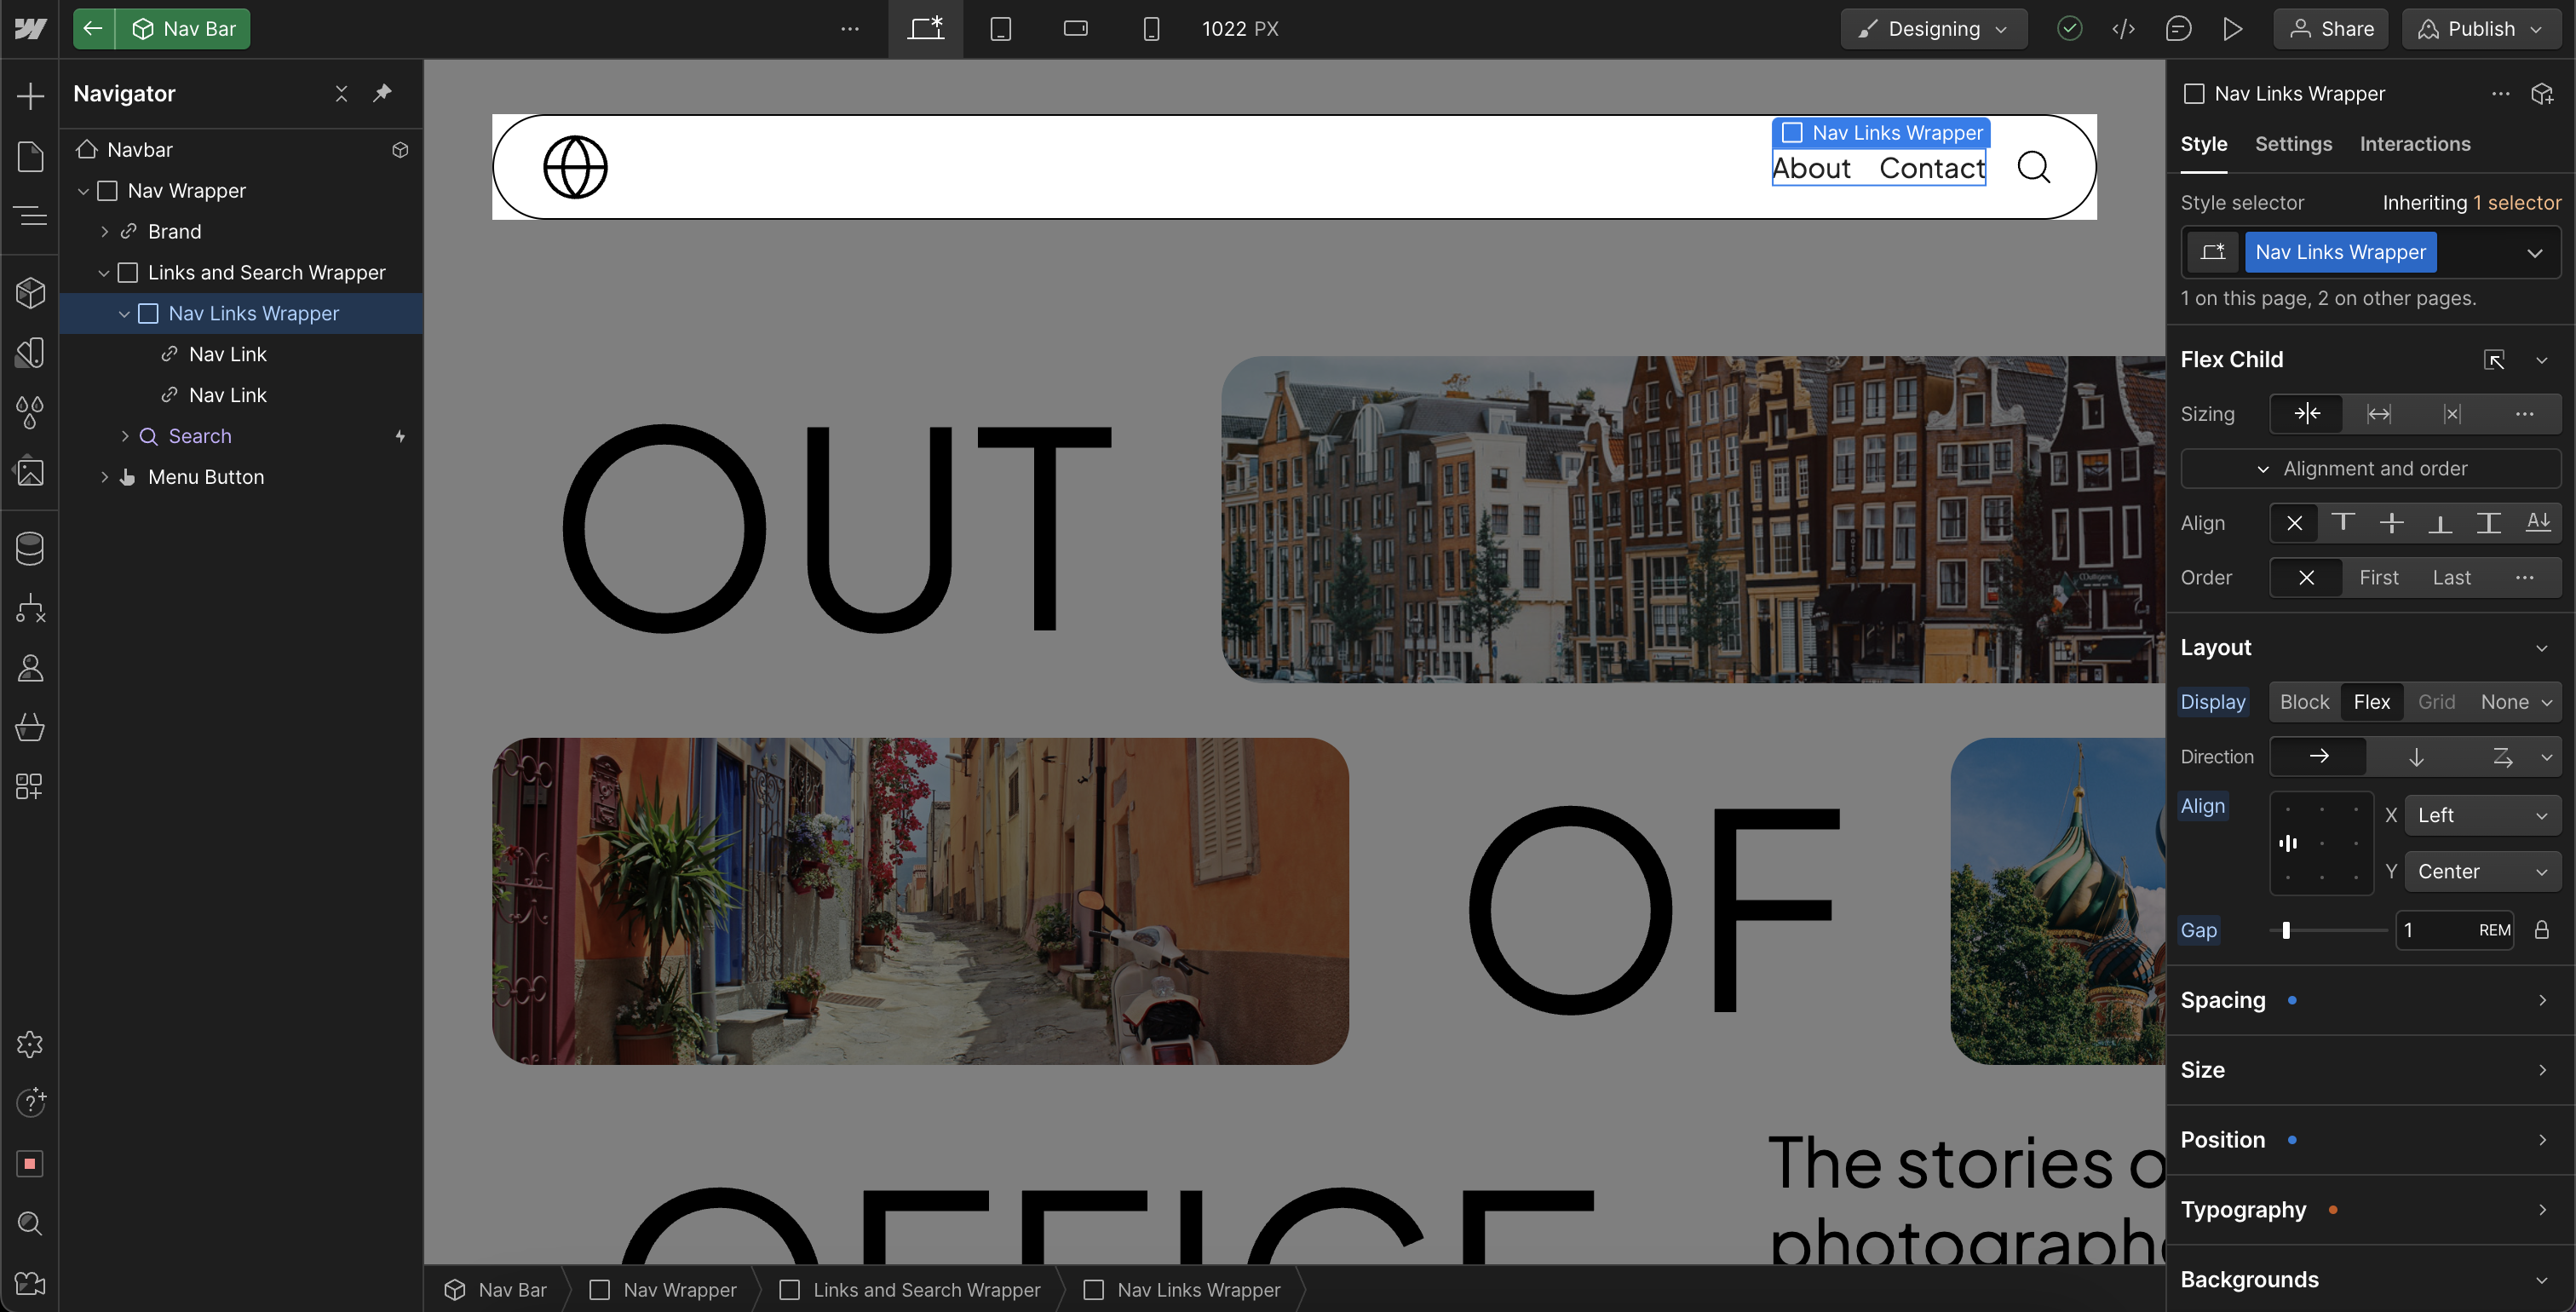2576x1312 pixels.
Task: Click the Share button
Action: click(2331, 29)
